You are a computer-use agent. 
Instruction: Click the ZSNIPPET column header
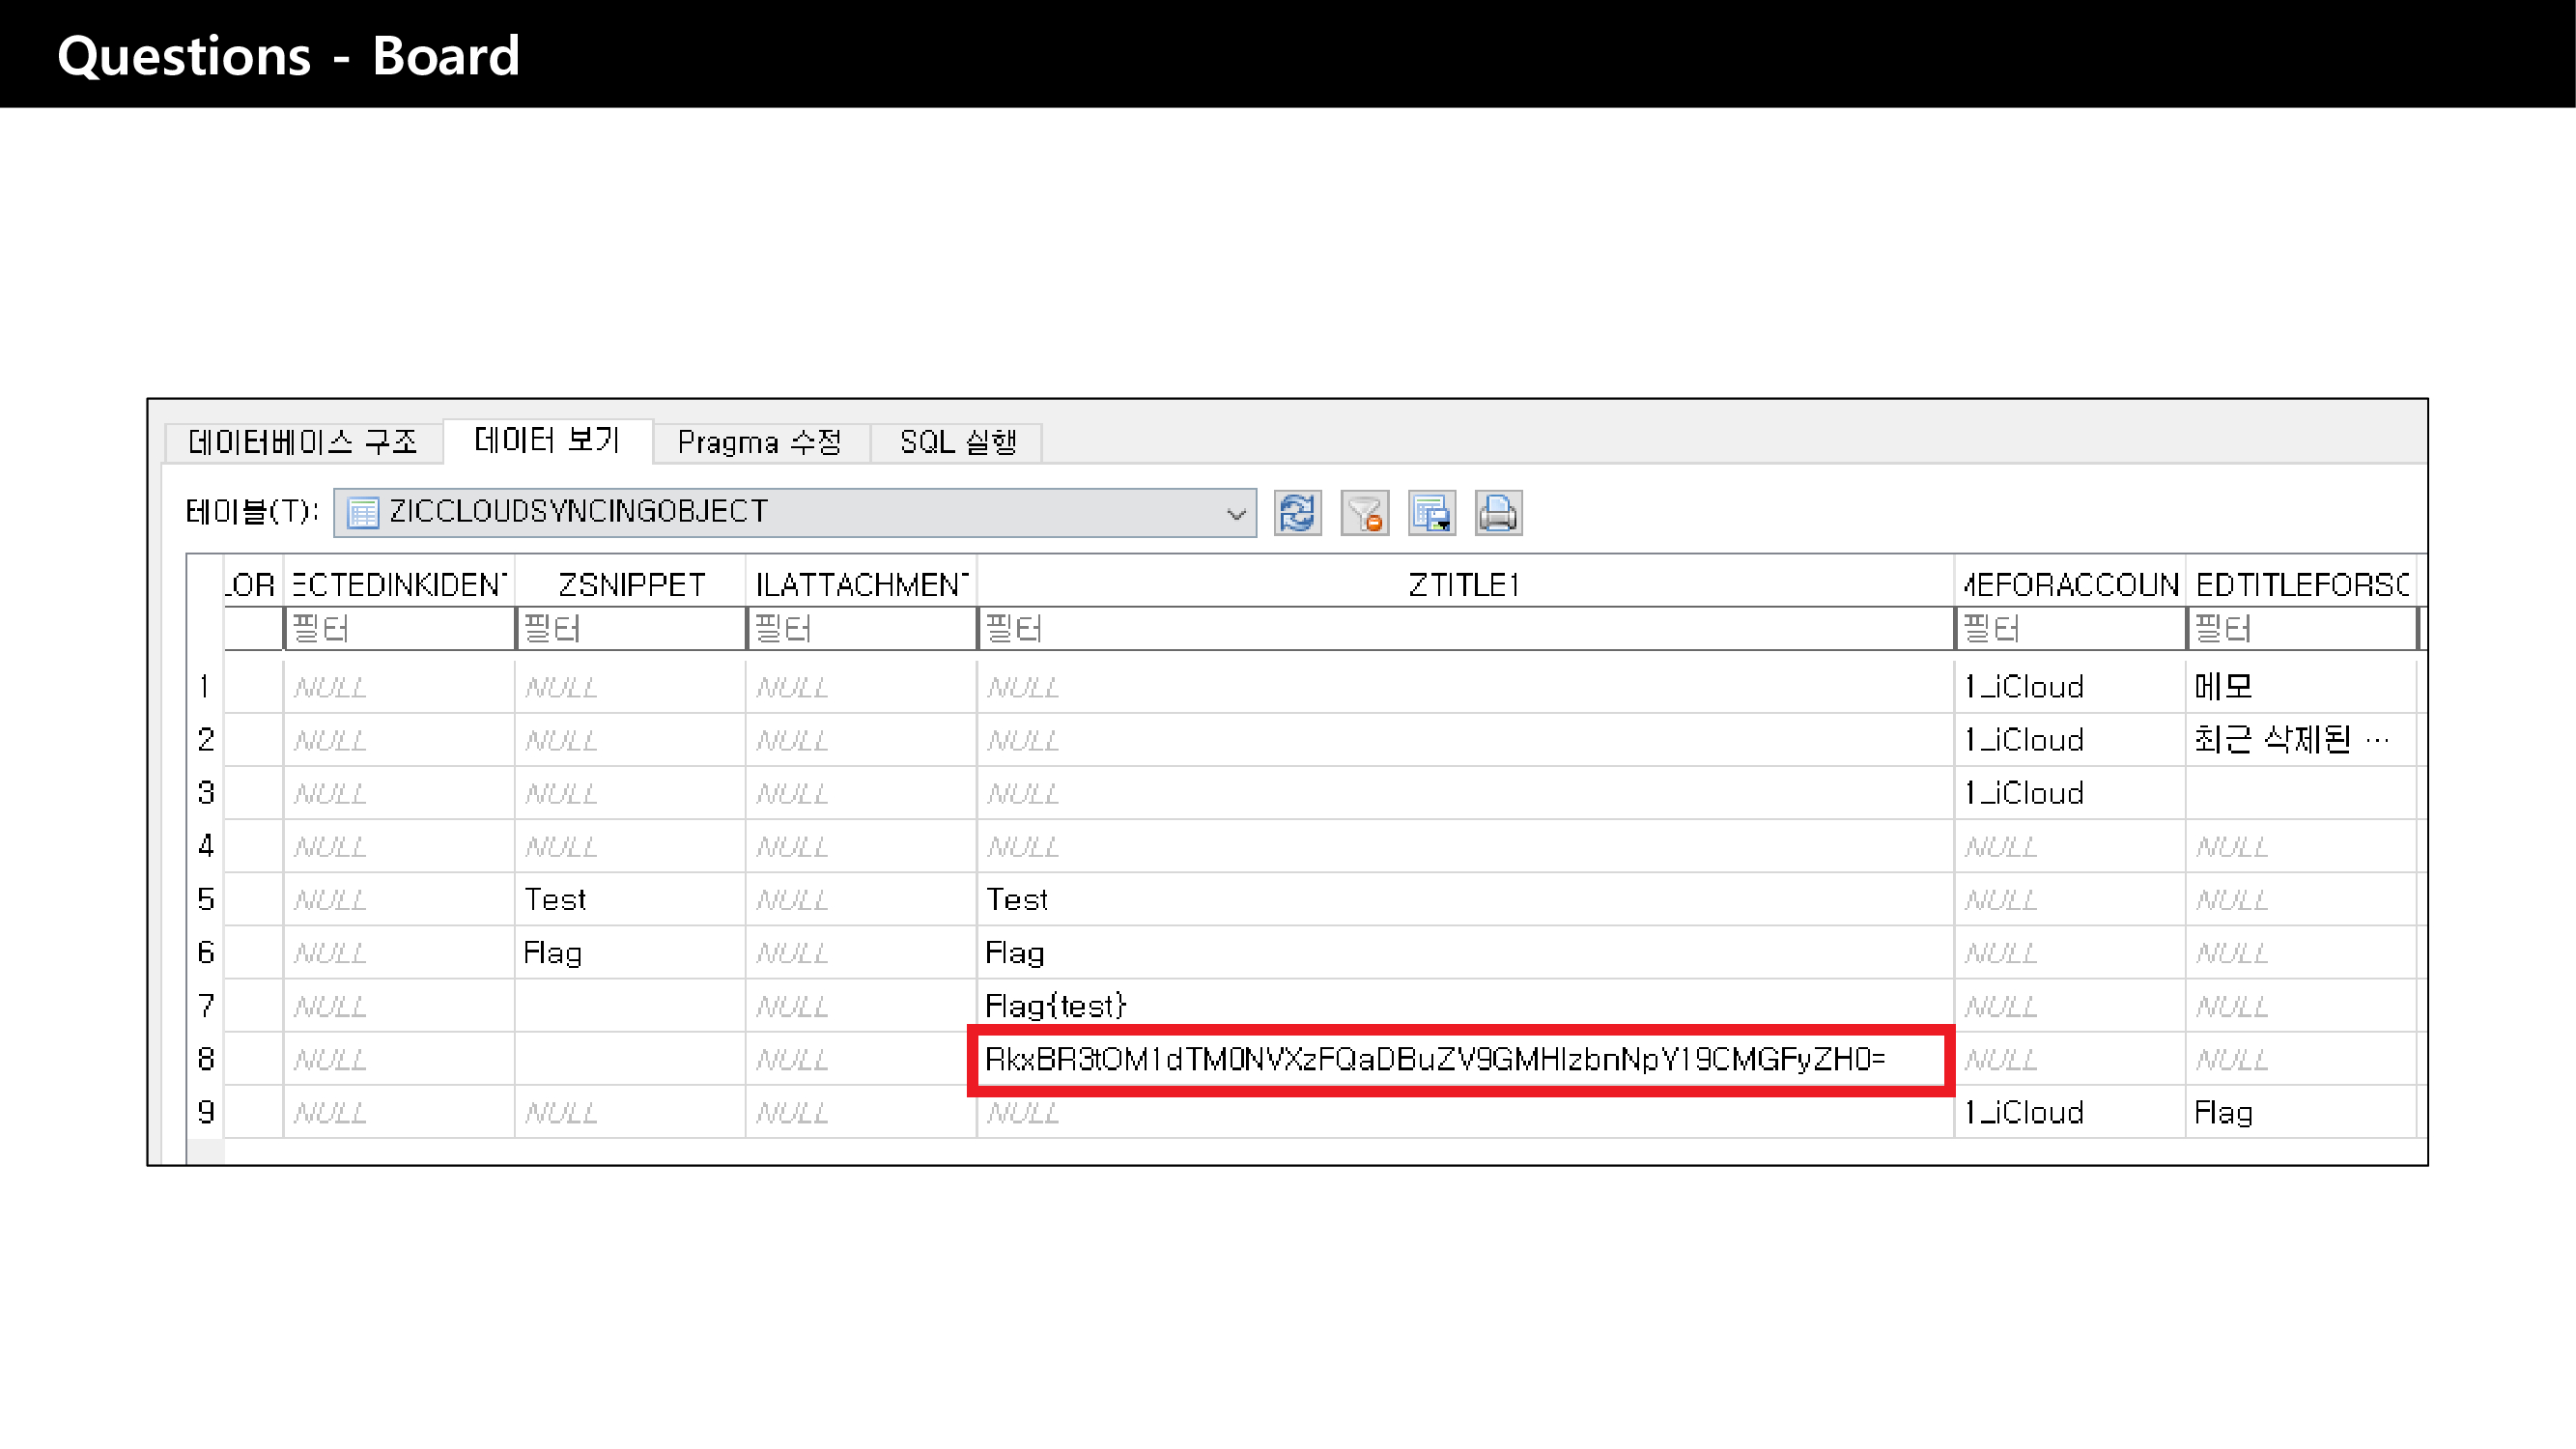[x=631, y=584]
